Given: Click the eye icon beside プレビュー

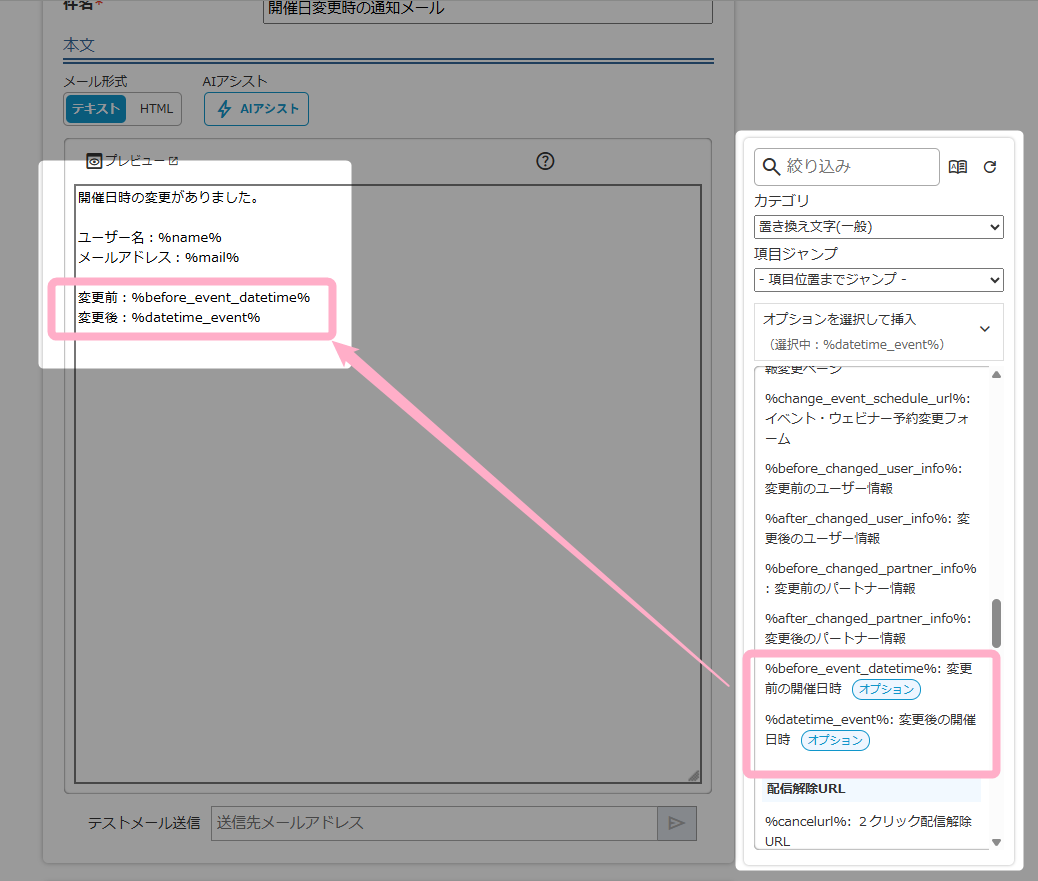Looking at the screenshot, I should pos(94,161).
